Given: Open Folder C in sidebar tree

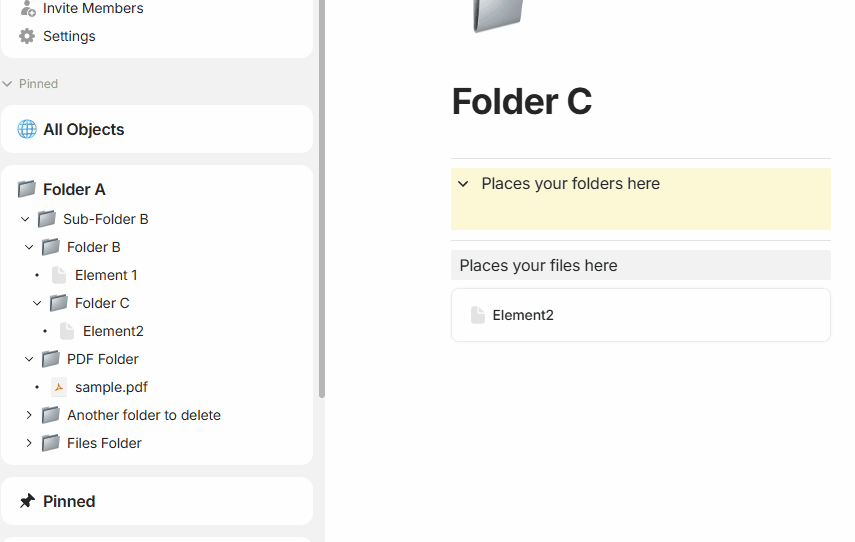Looking at the screenshot, I should tap(103, 303).
